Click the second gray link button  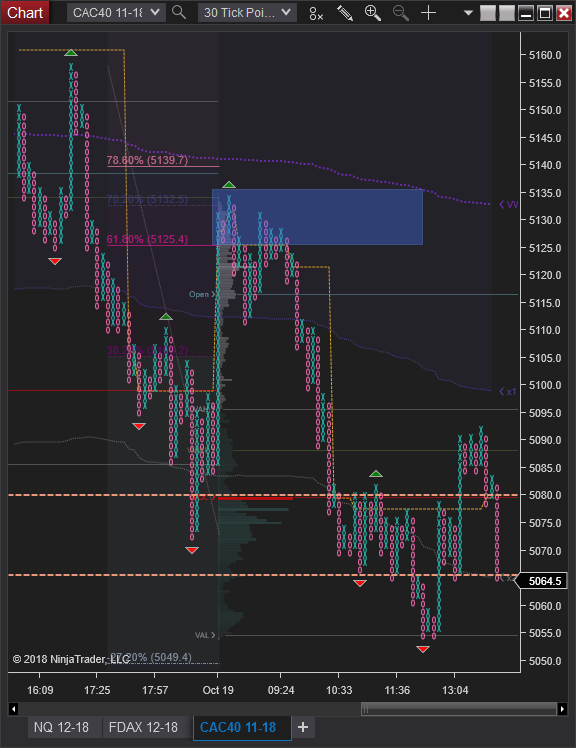(x=507, y=13)
